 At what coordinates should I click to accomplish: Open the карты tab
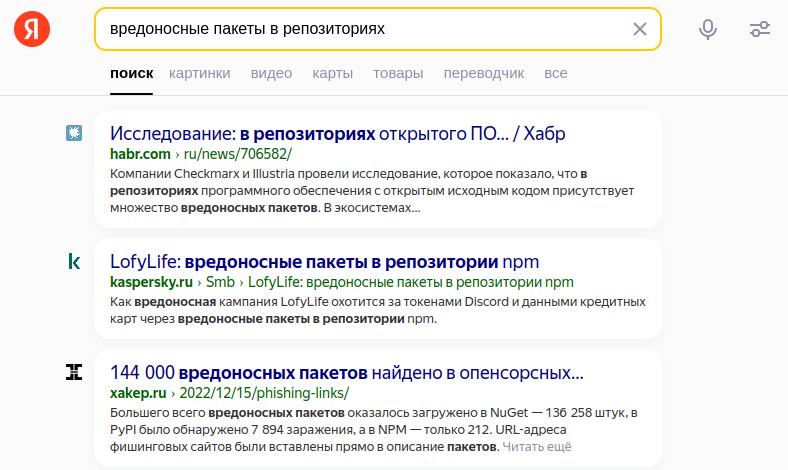[x=332, y=73]
